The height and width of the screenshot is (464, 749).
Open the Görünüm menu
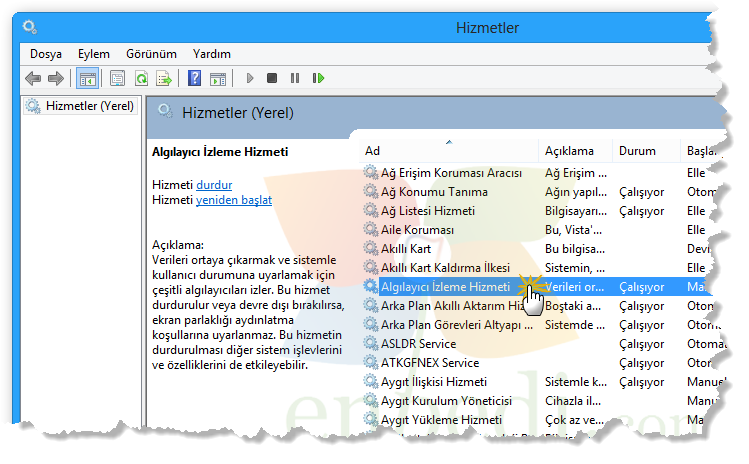point(151,54)
